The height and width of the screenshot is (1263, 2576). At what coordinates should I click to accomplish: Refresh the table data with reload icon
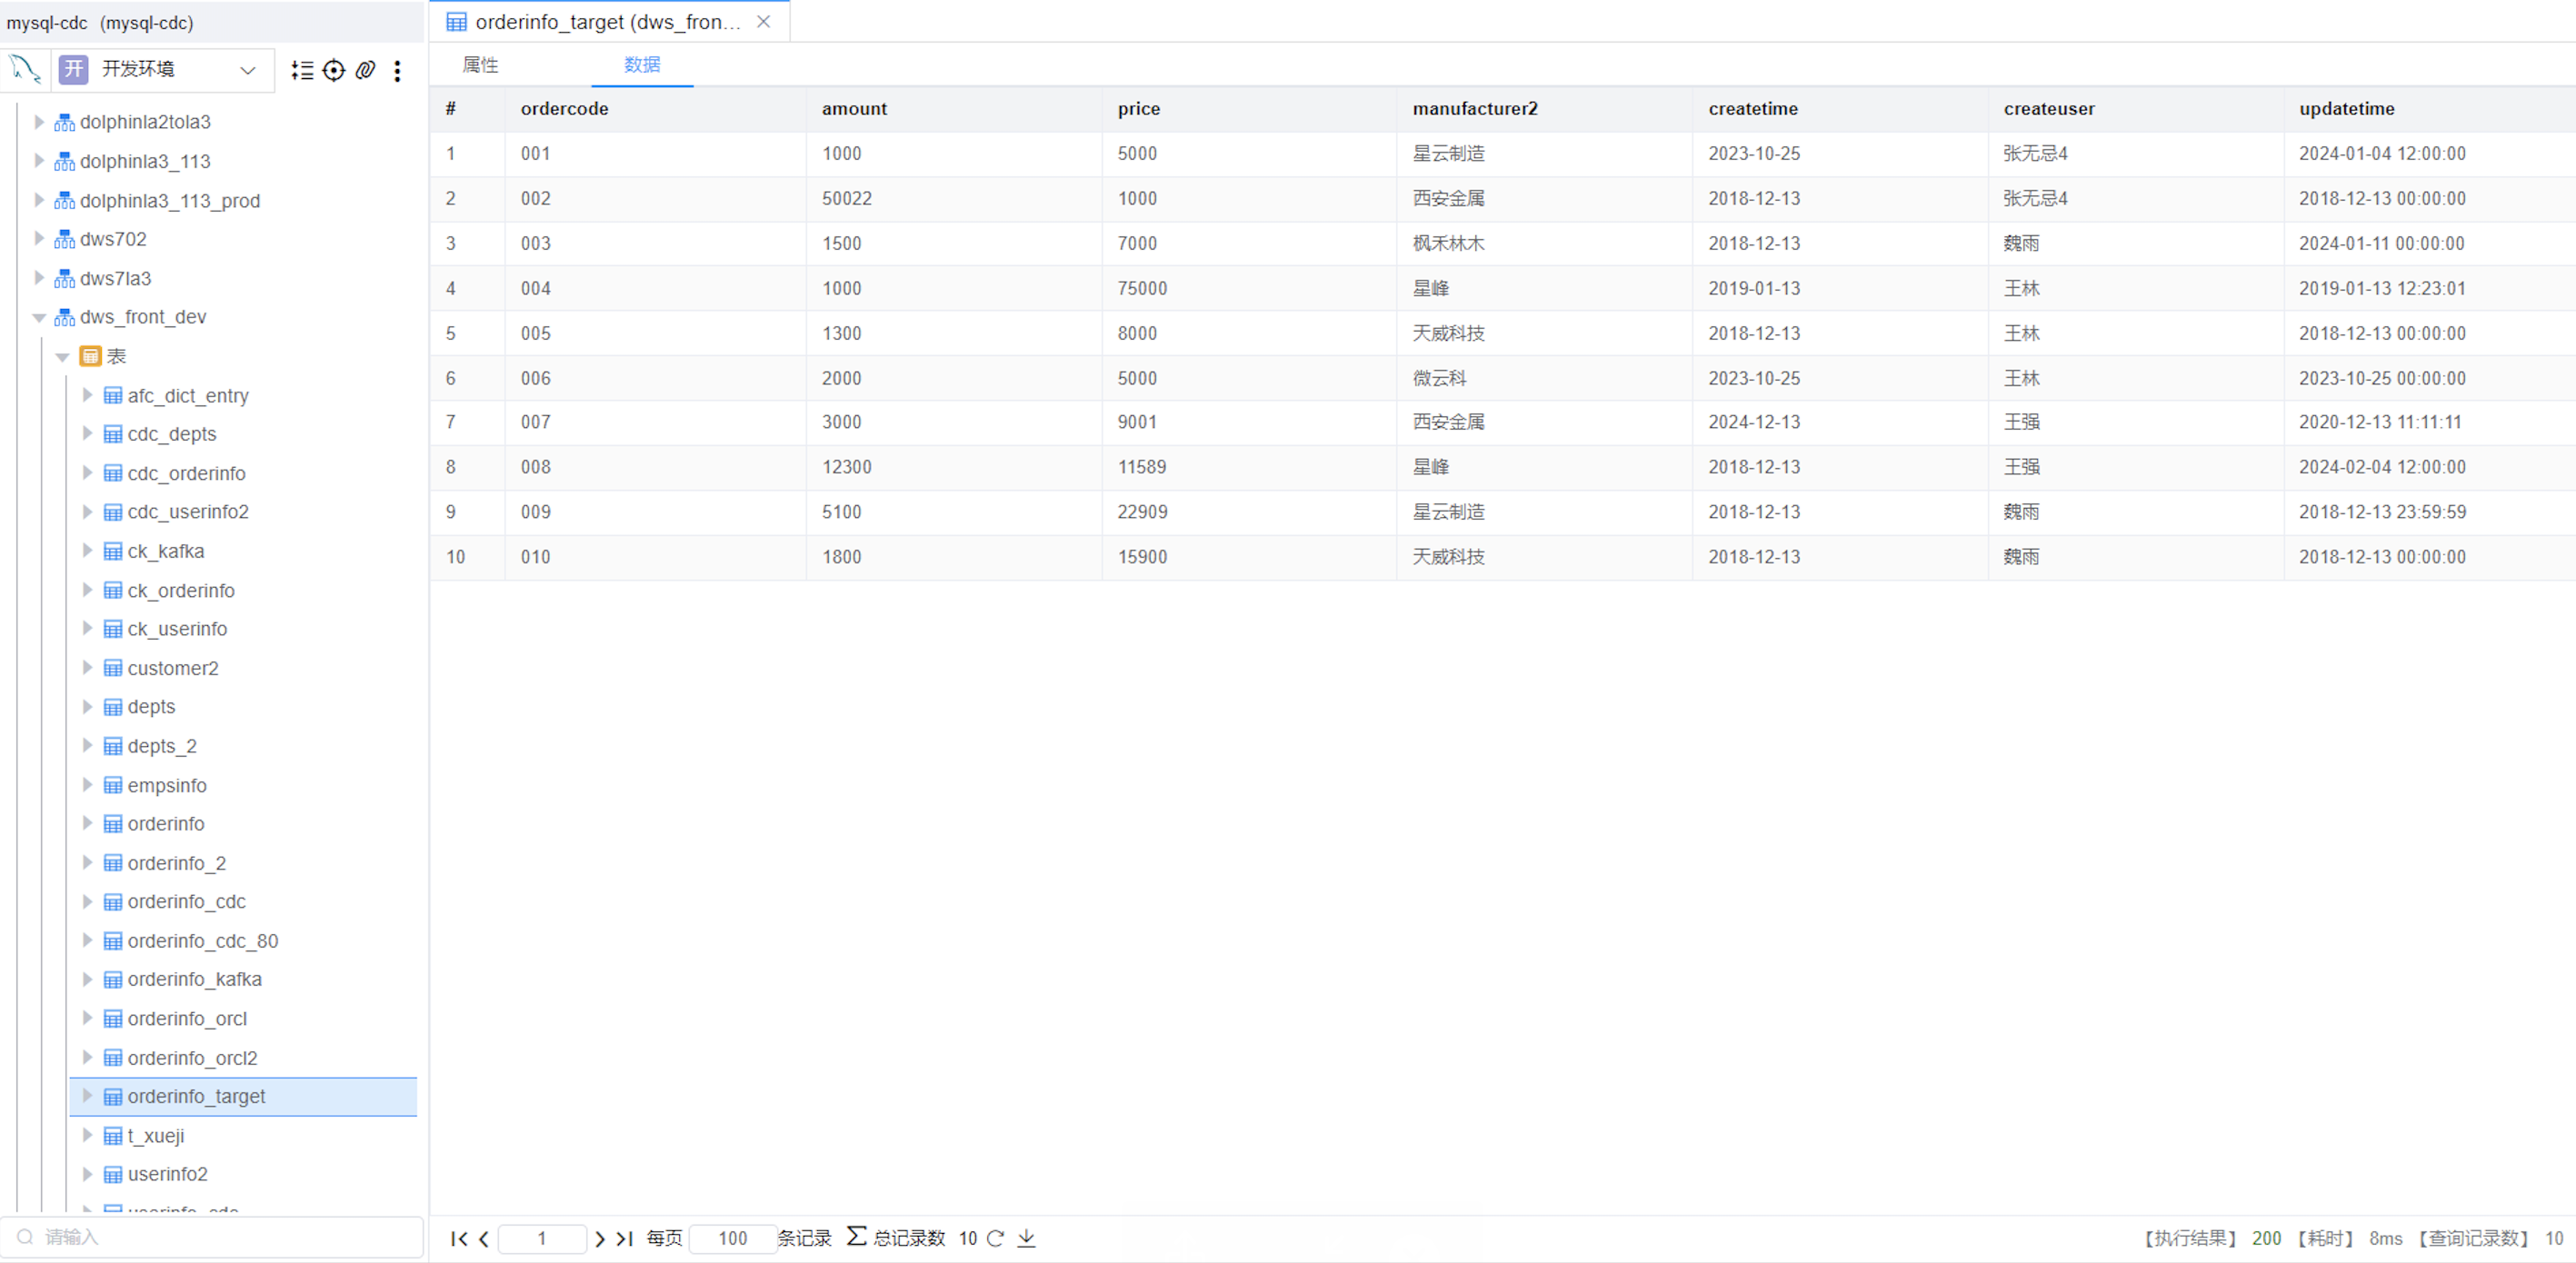pyautogui.click(x=996, y=1239)
